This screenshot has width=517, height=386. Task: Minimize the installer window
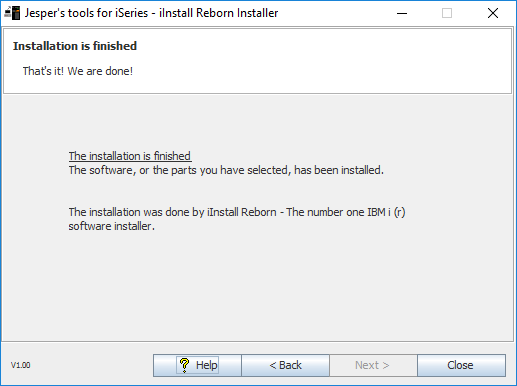(x=402, y=13)
